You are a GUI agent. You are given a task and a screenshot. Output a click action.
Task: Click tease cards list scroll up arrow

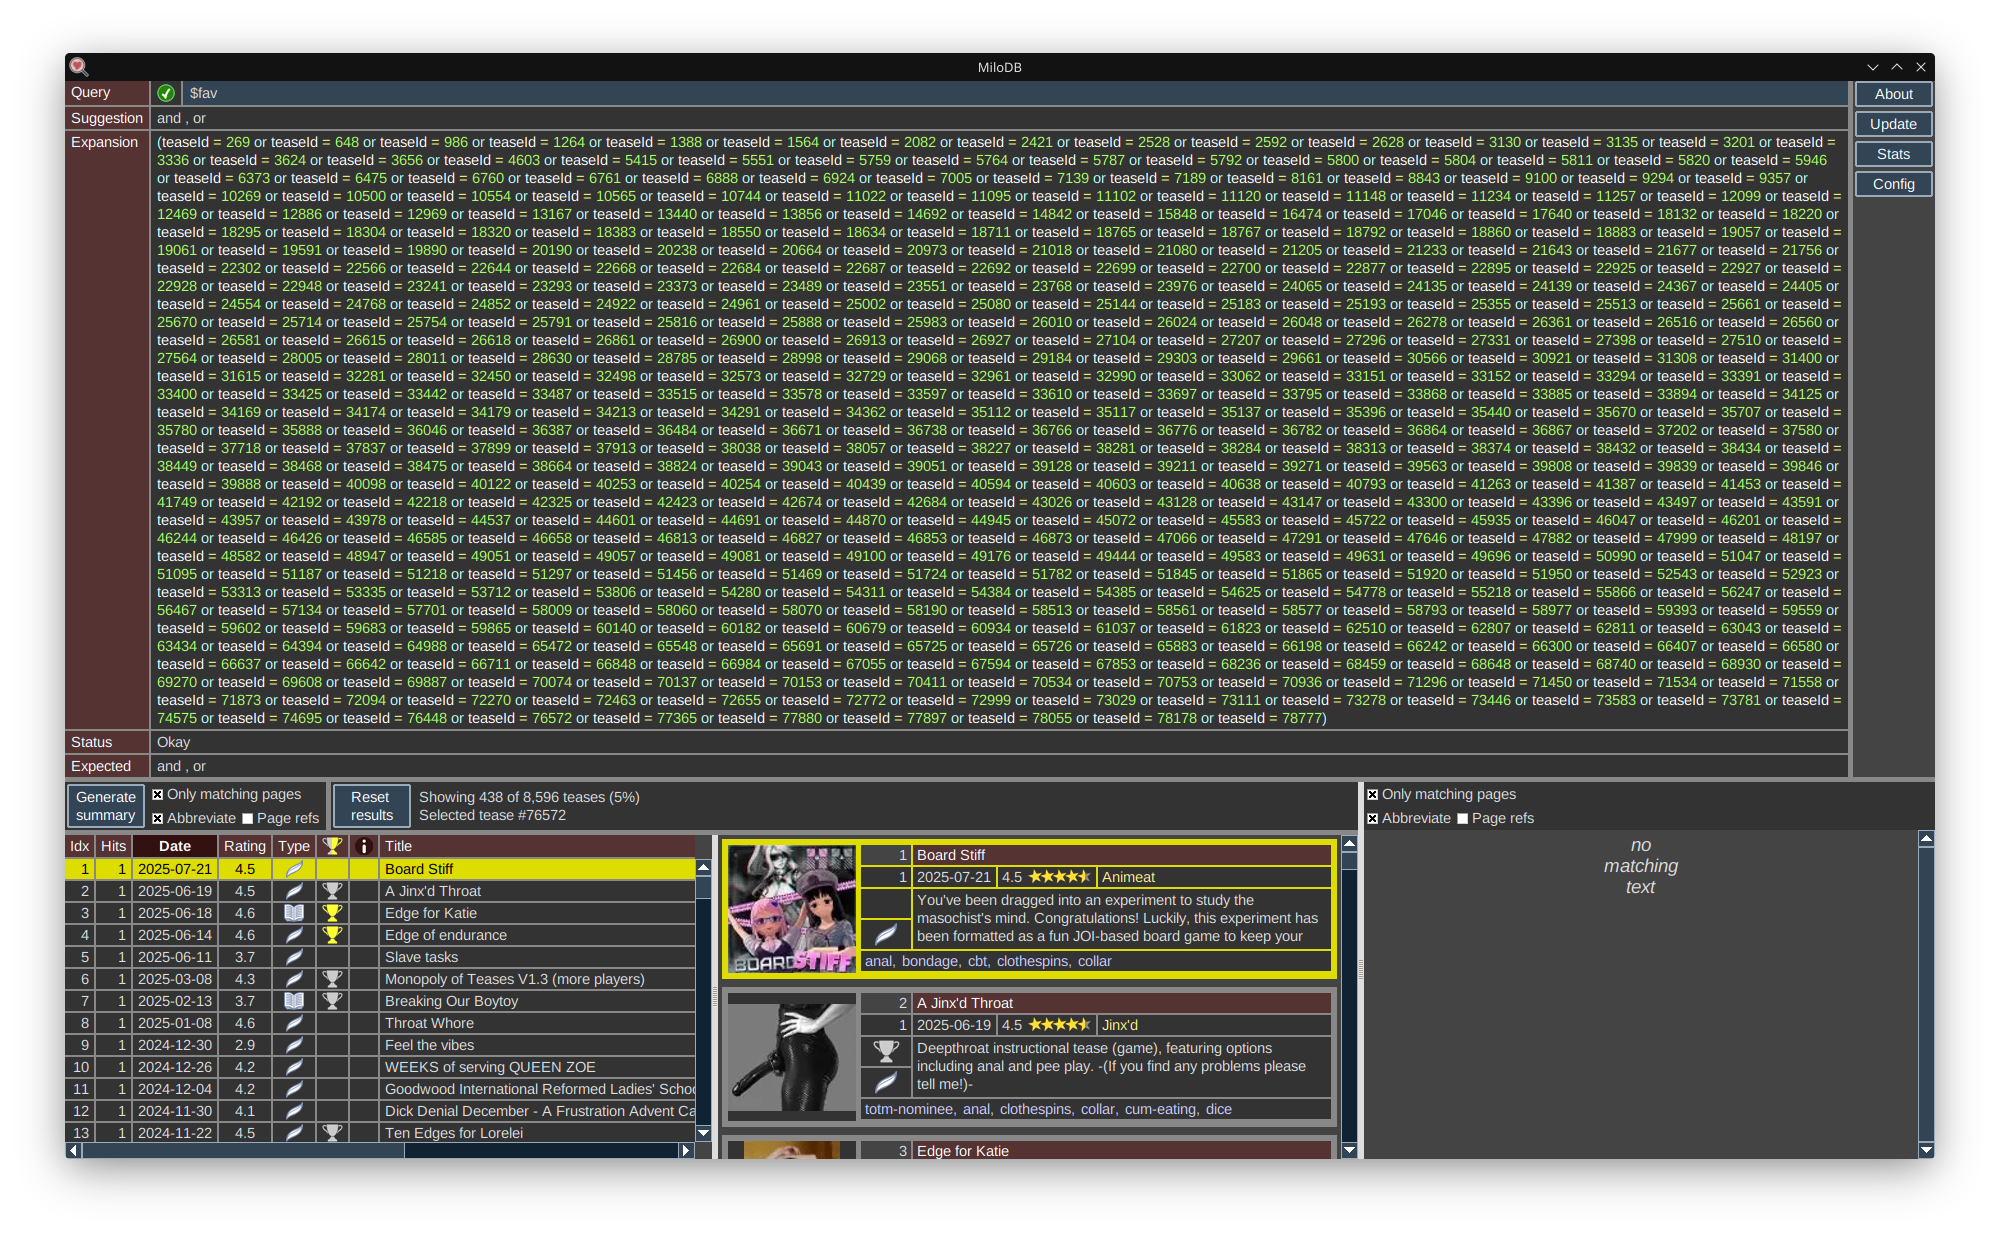click(x=1349, y=845)
